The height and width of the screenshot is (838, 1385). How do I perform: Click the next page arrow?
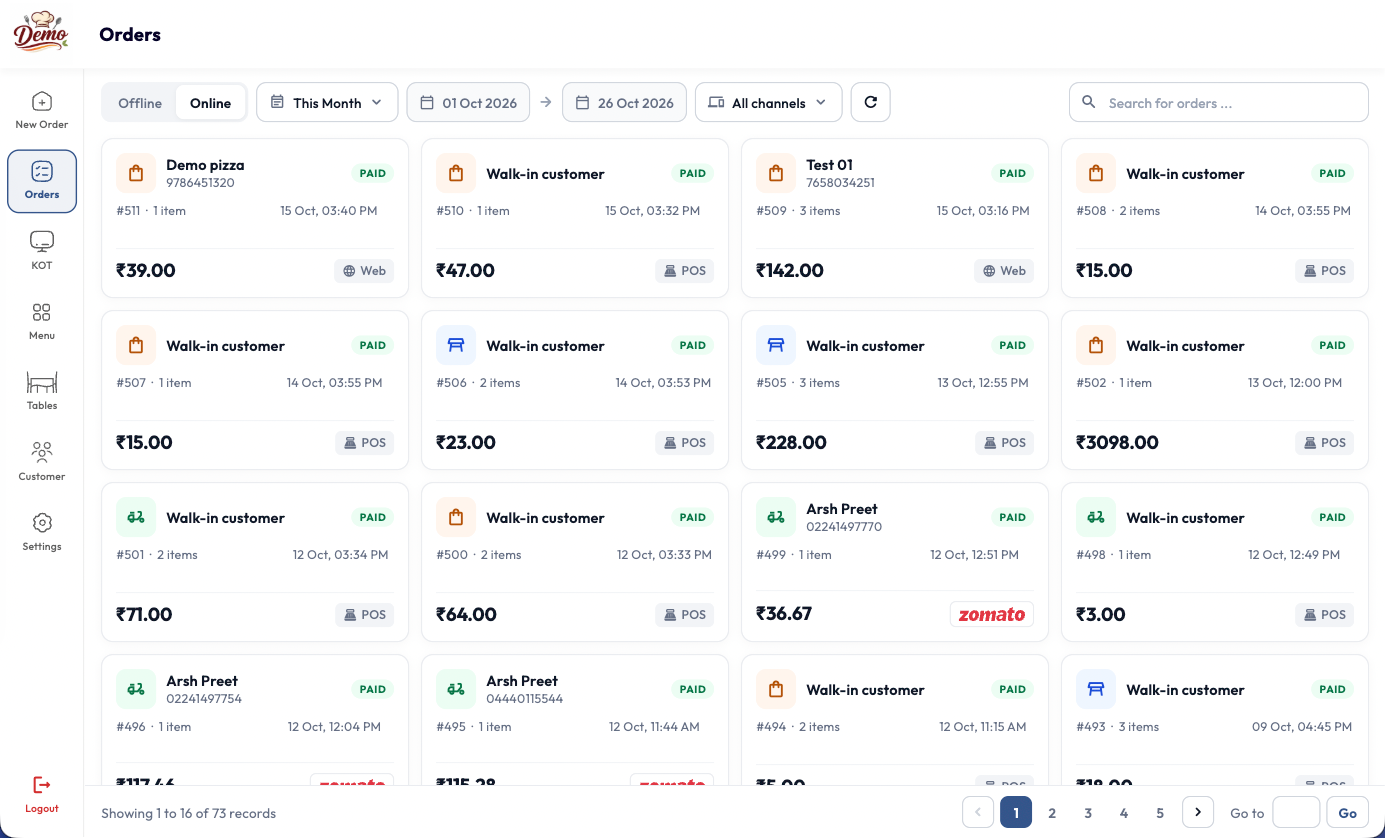(x=1198, y=812)
